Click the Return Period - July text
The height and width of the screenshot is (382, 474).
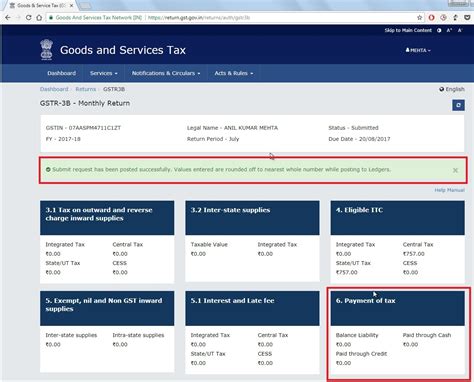tap(213, 139)
